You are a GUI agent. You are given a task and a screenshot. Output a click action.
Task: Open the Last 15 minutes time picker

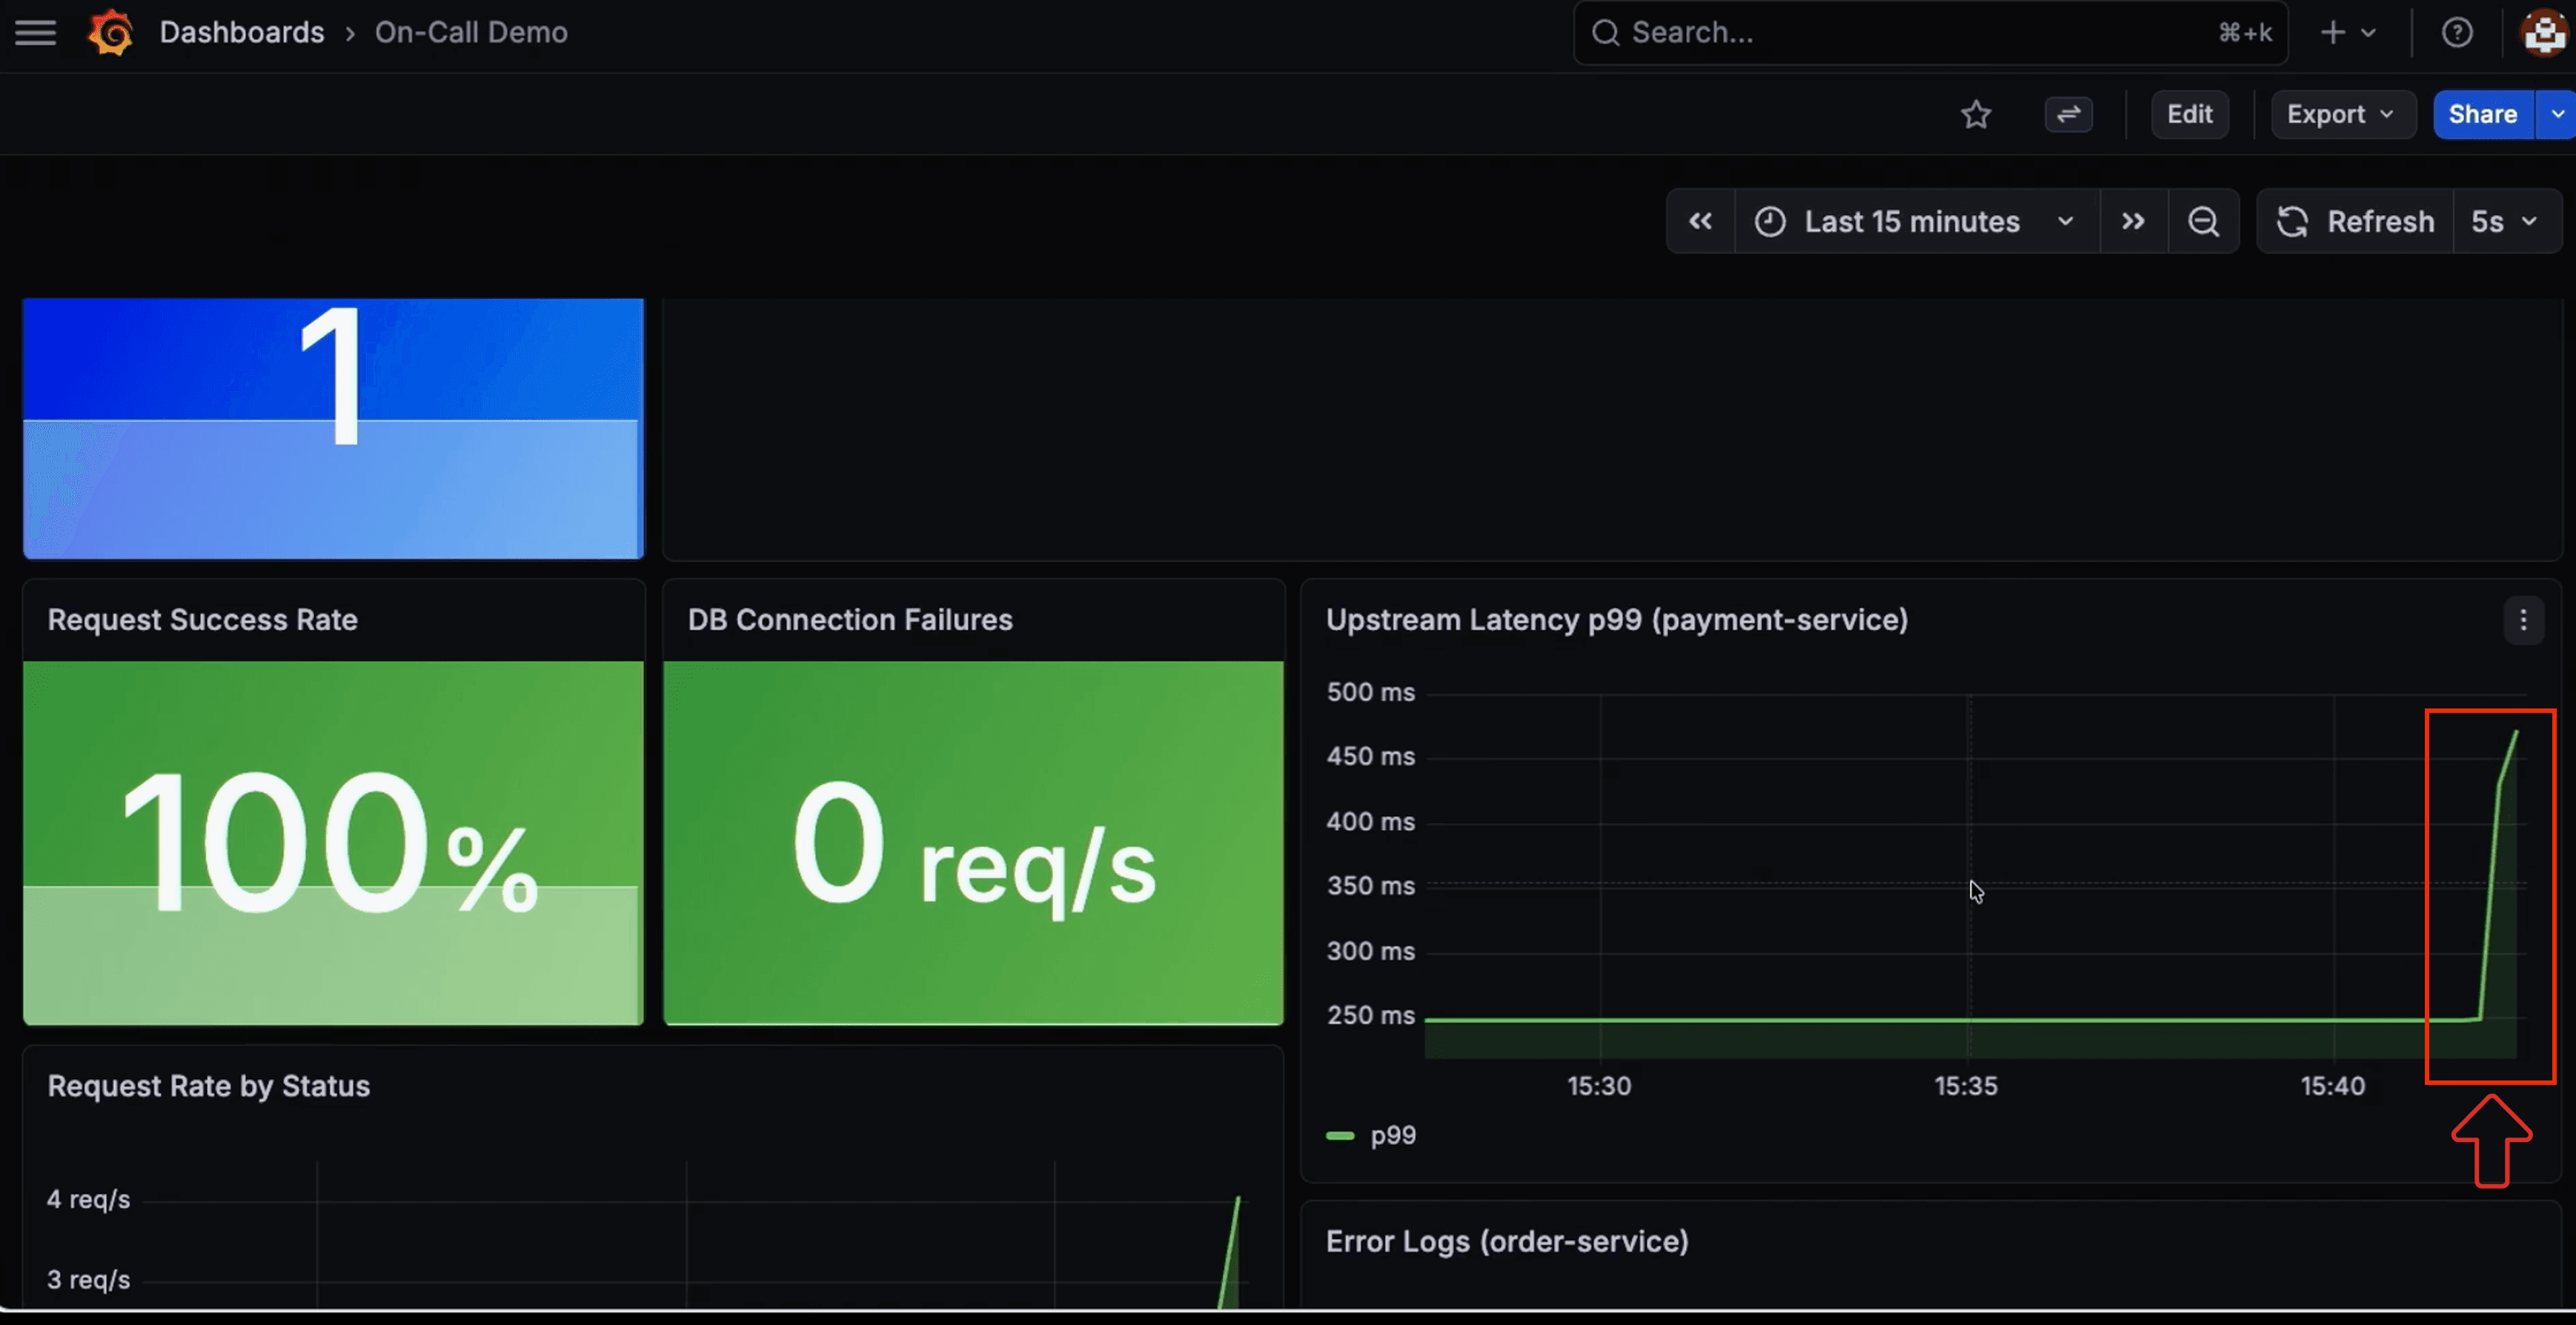[1916, 222]
